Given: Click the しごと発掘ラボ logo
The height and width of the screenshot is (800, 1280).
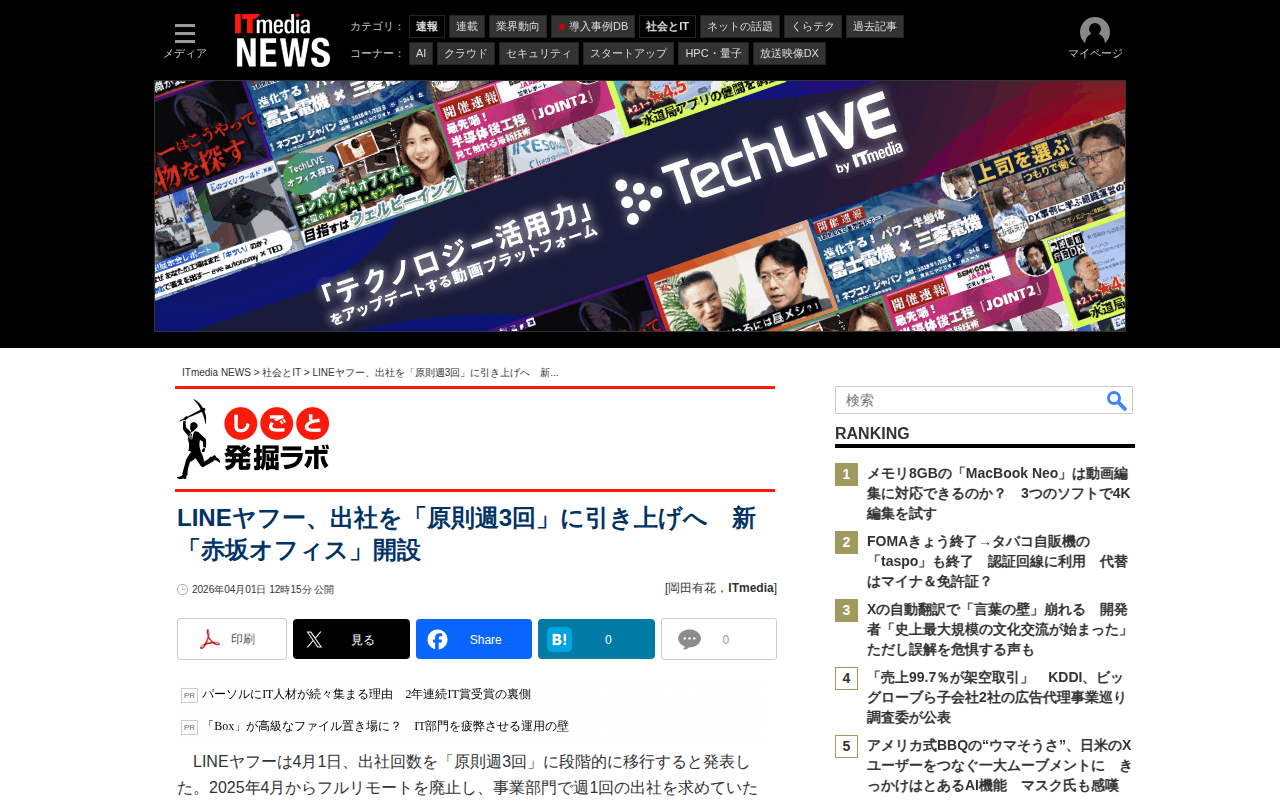Looking at the screenshot, I should [x=254, y=439].
